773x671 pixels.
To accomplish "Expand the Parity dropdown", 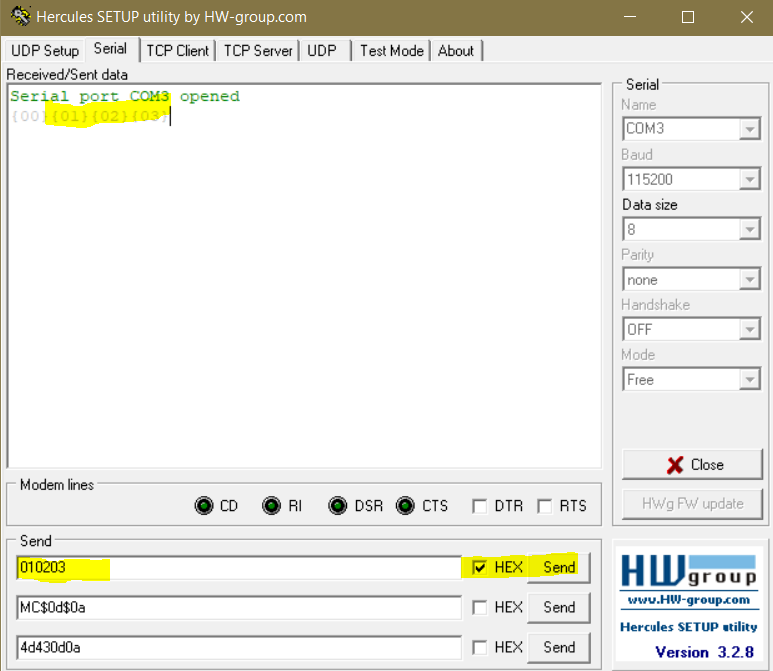I will (x=750, y=280).
